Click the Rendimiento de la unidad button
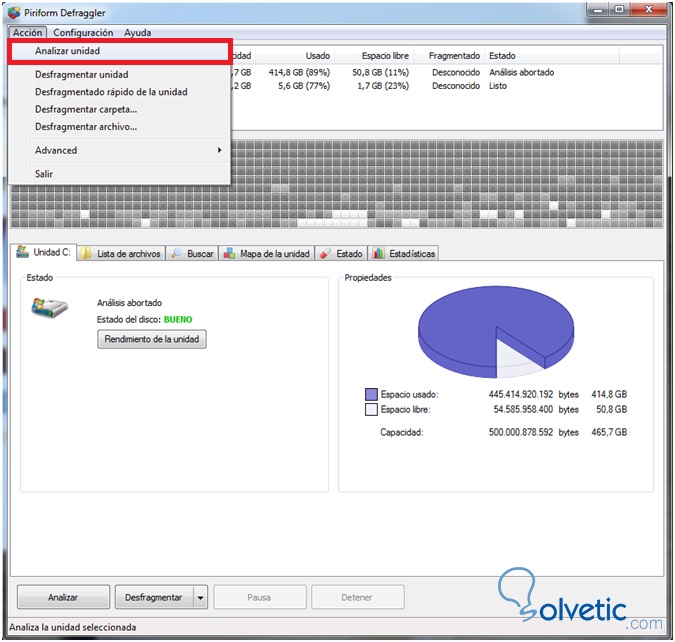Screen dimensions: 675x642 click(152, 339)
